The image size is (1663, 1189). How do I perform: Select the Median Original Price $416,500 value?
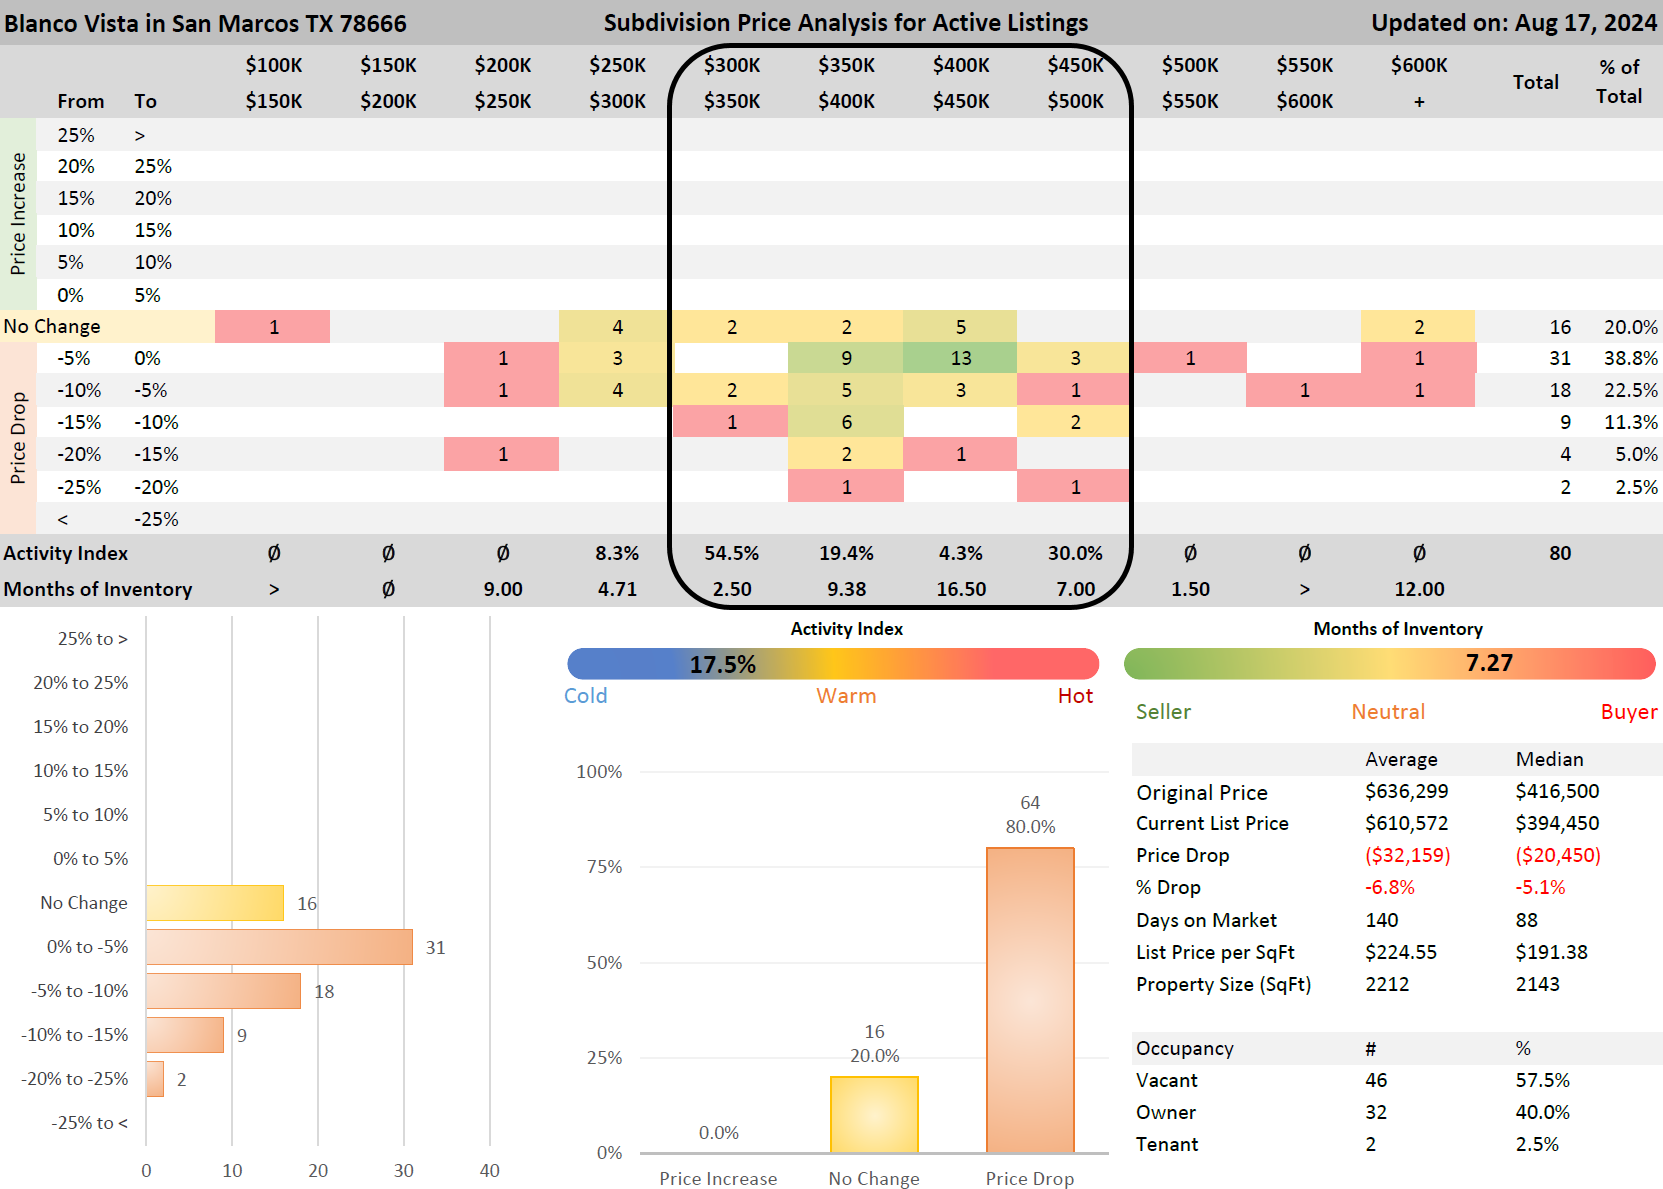(1556, 791)
